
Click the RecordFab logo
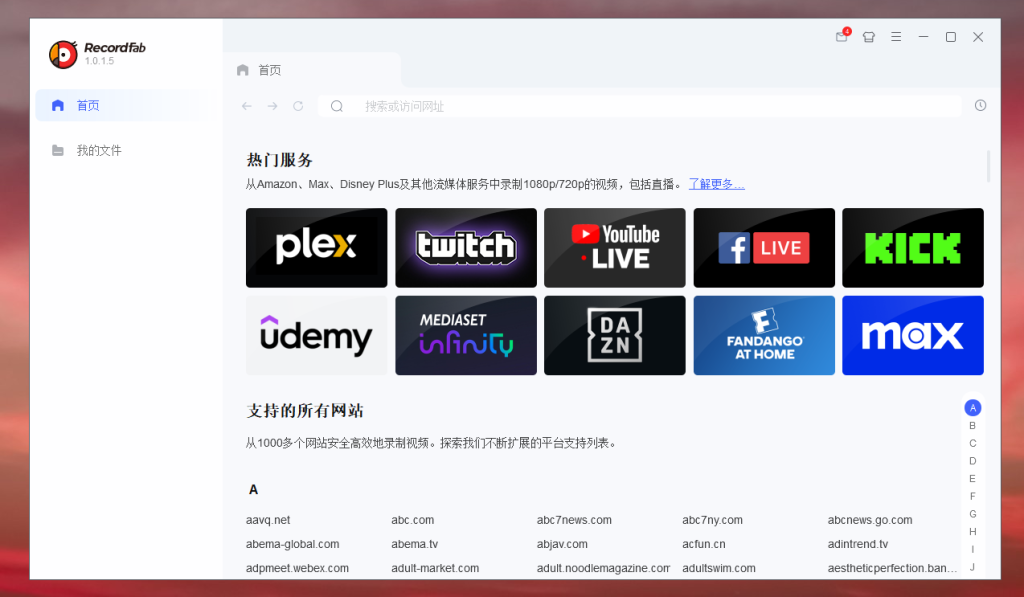click(x=63, y=54)
